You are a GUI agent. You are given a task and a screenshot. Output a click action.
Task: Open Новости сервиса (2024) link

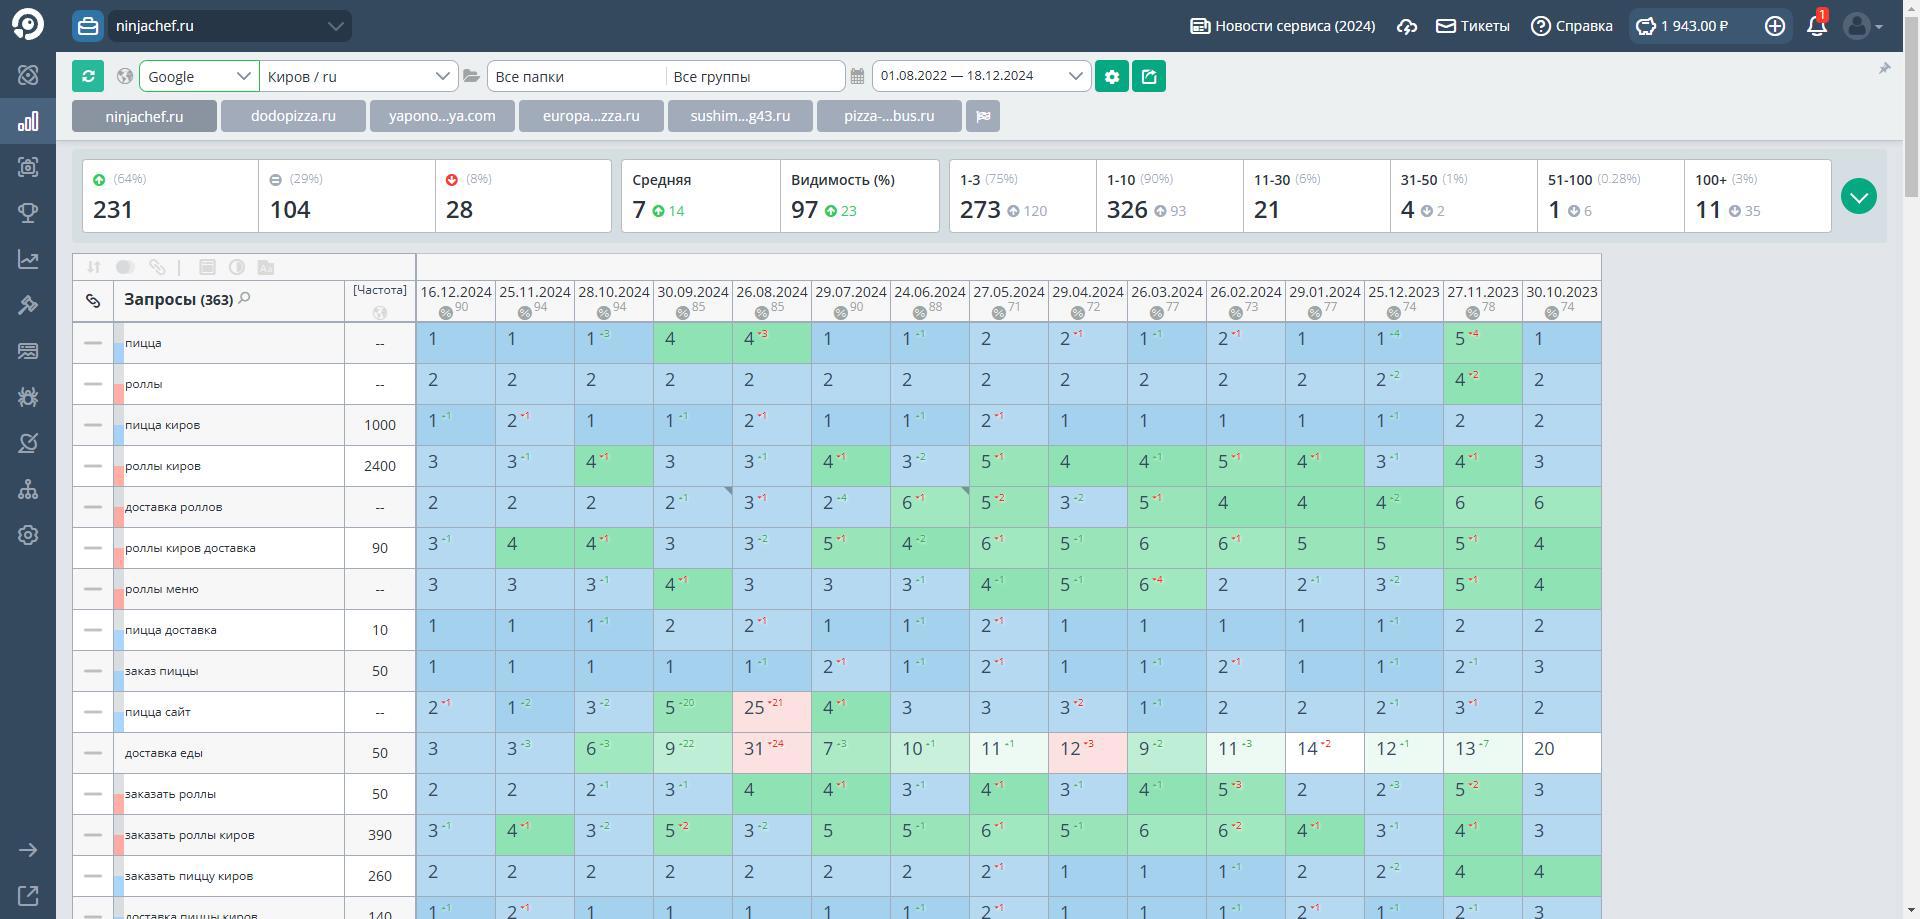pyautogui.click(x=1282, y=26)
